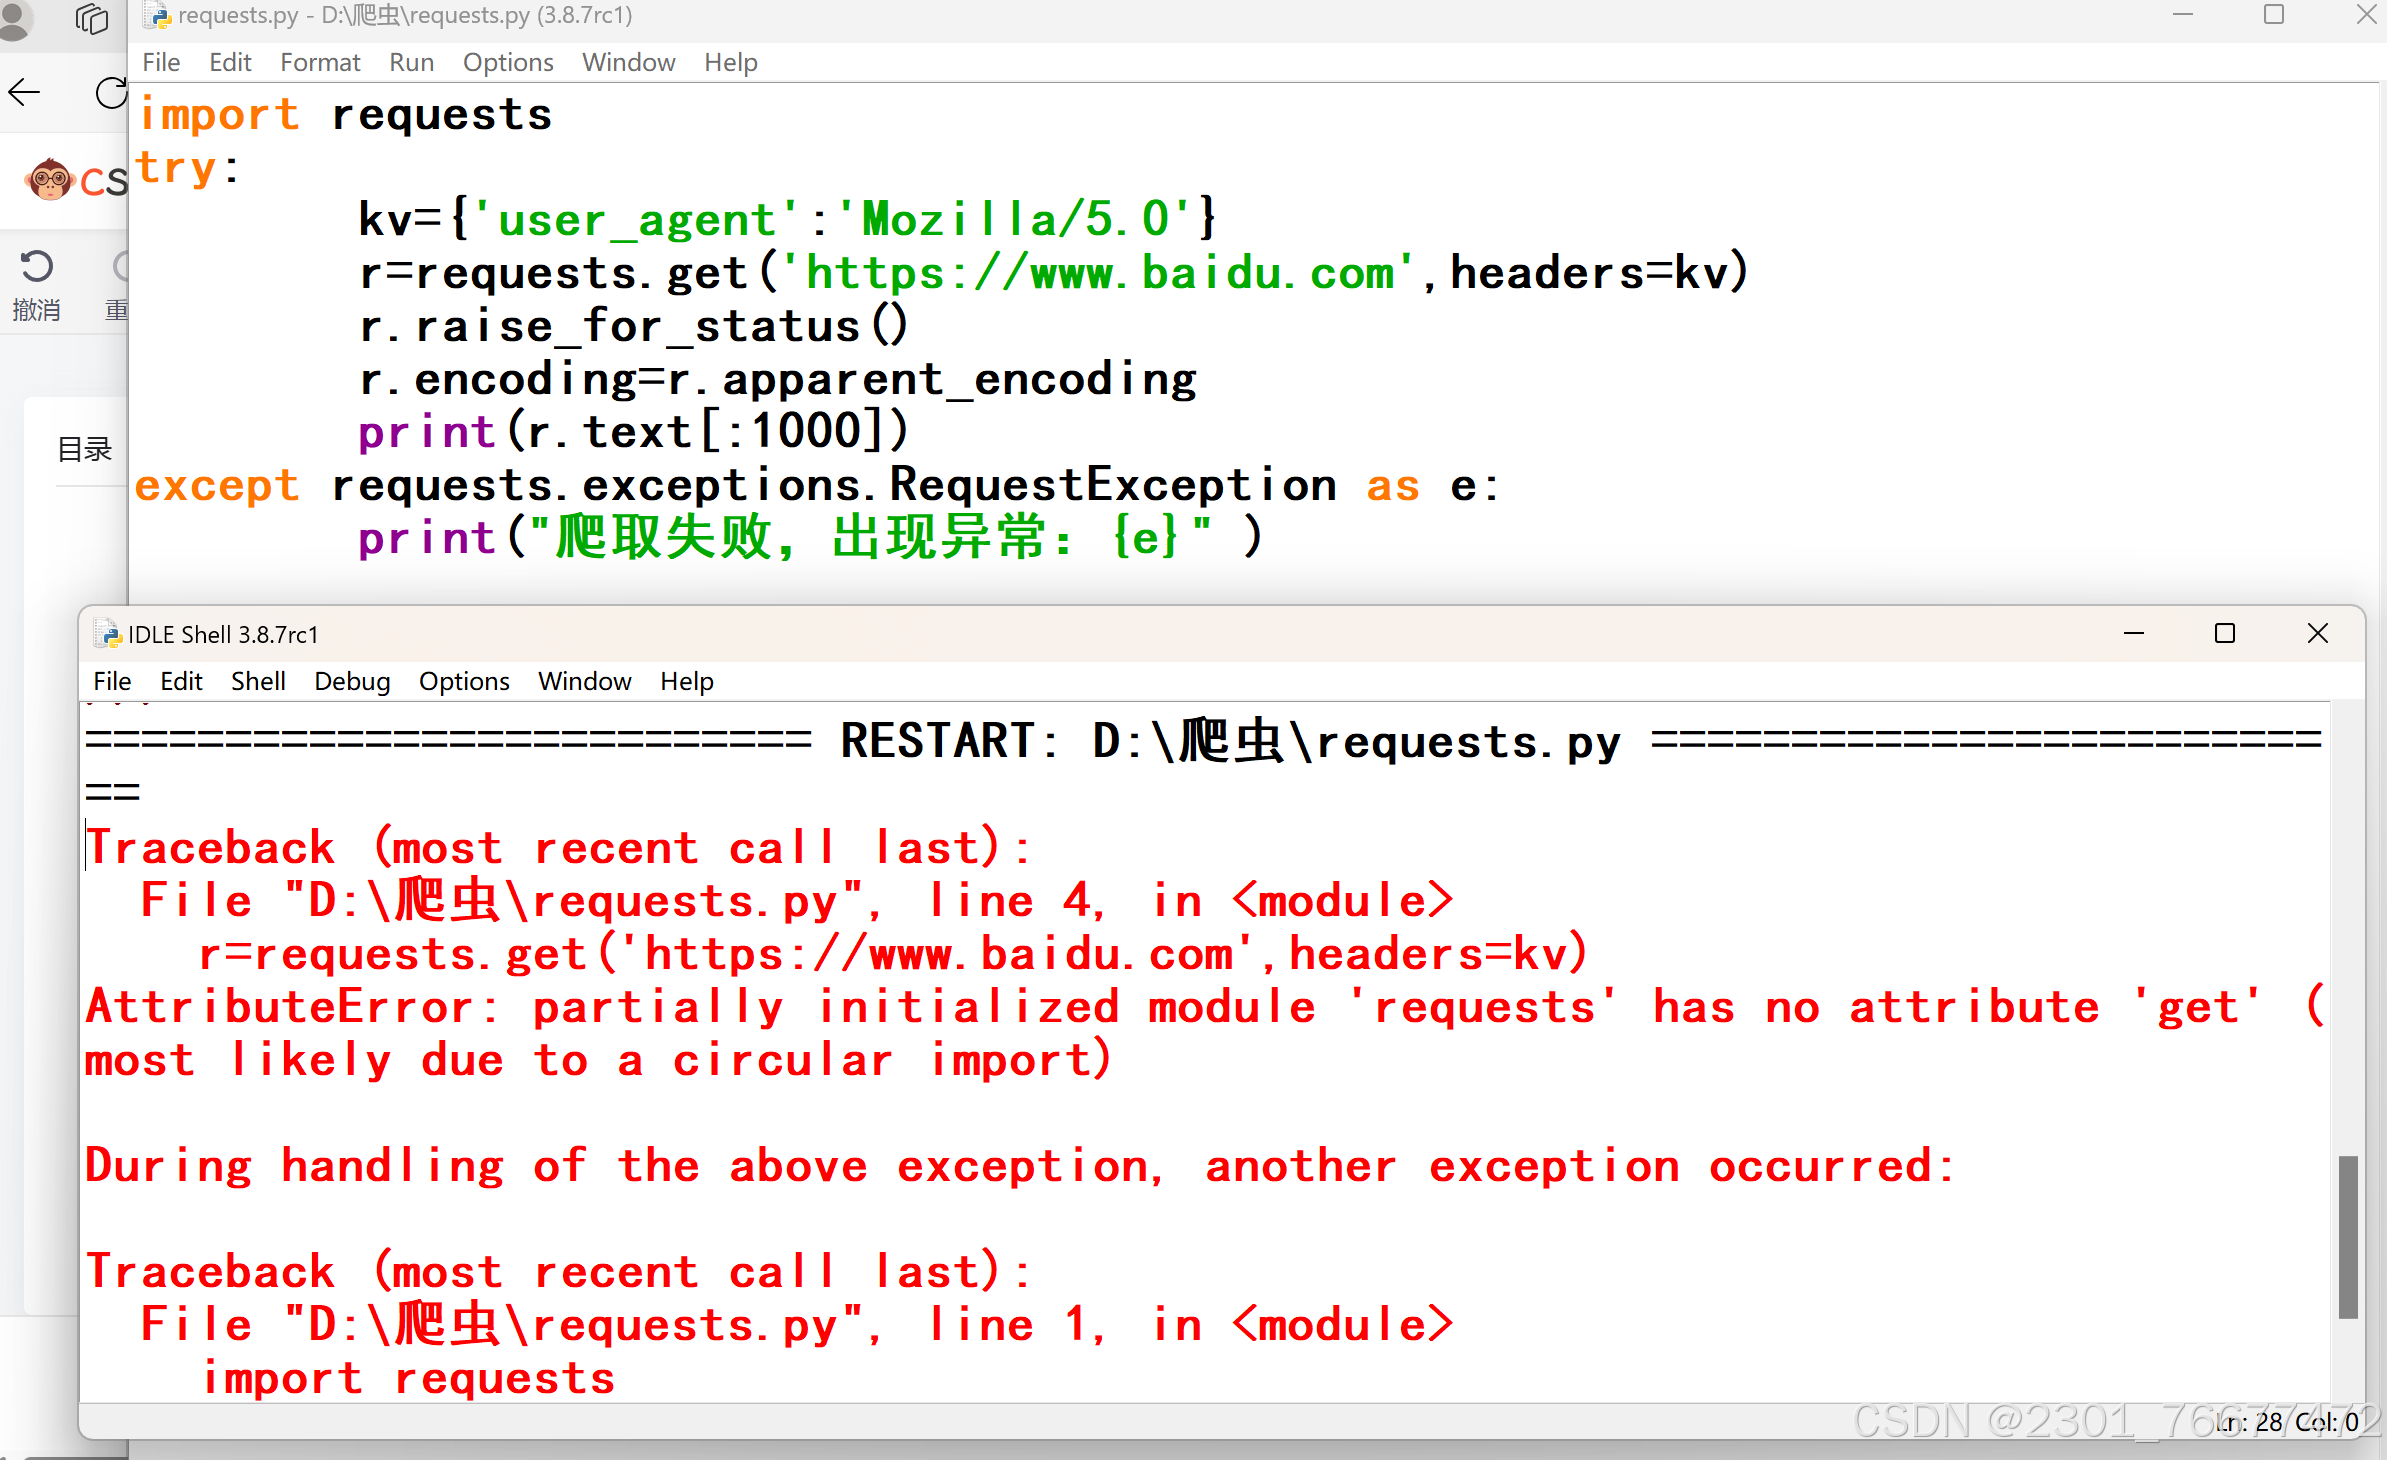Open the Options menu in the editor window
This screenshot has width=2387, height=1460.
tap(508, 62)
